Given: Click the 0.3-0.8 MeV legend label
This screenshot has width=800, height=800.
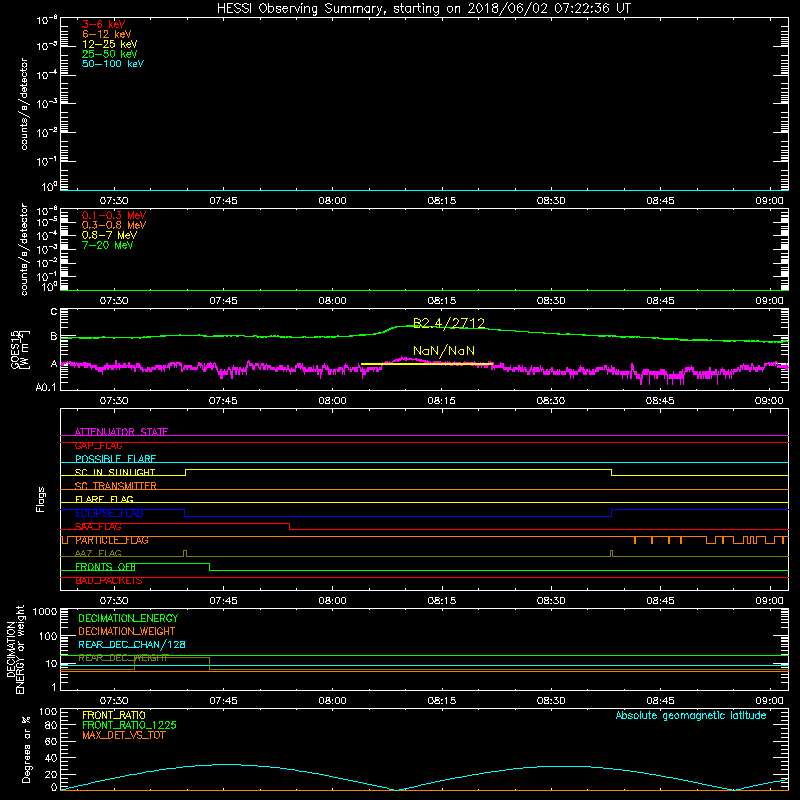Looking at the screenshot, I should [114, 225].
